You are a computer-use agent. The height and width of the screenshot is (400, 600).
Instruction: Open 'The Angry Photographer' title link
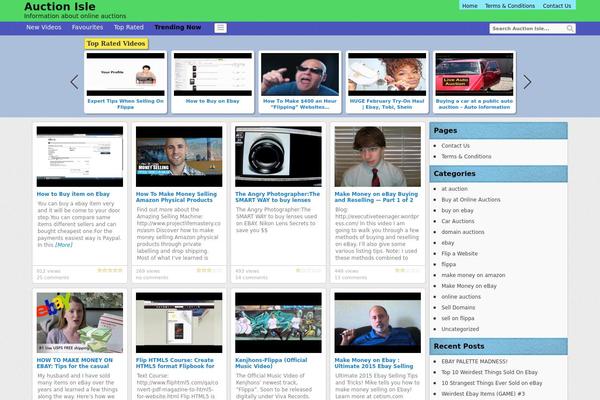pyautogui.click(x=277, y=197)
